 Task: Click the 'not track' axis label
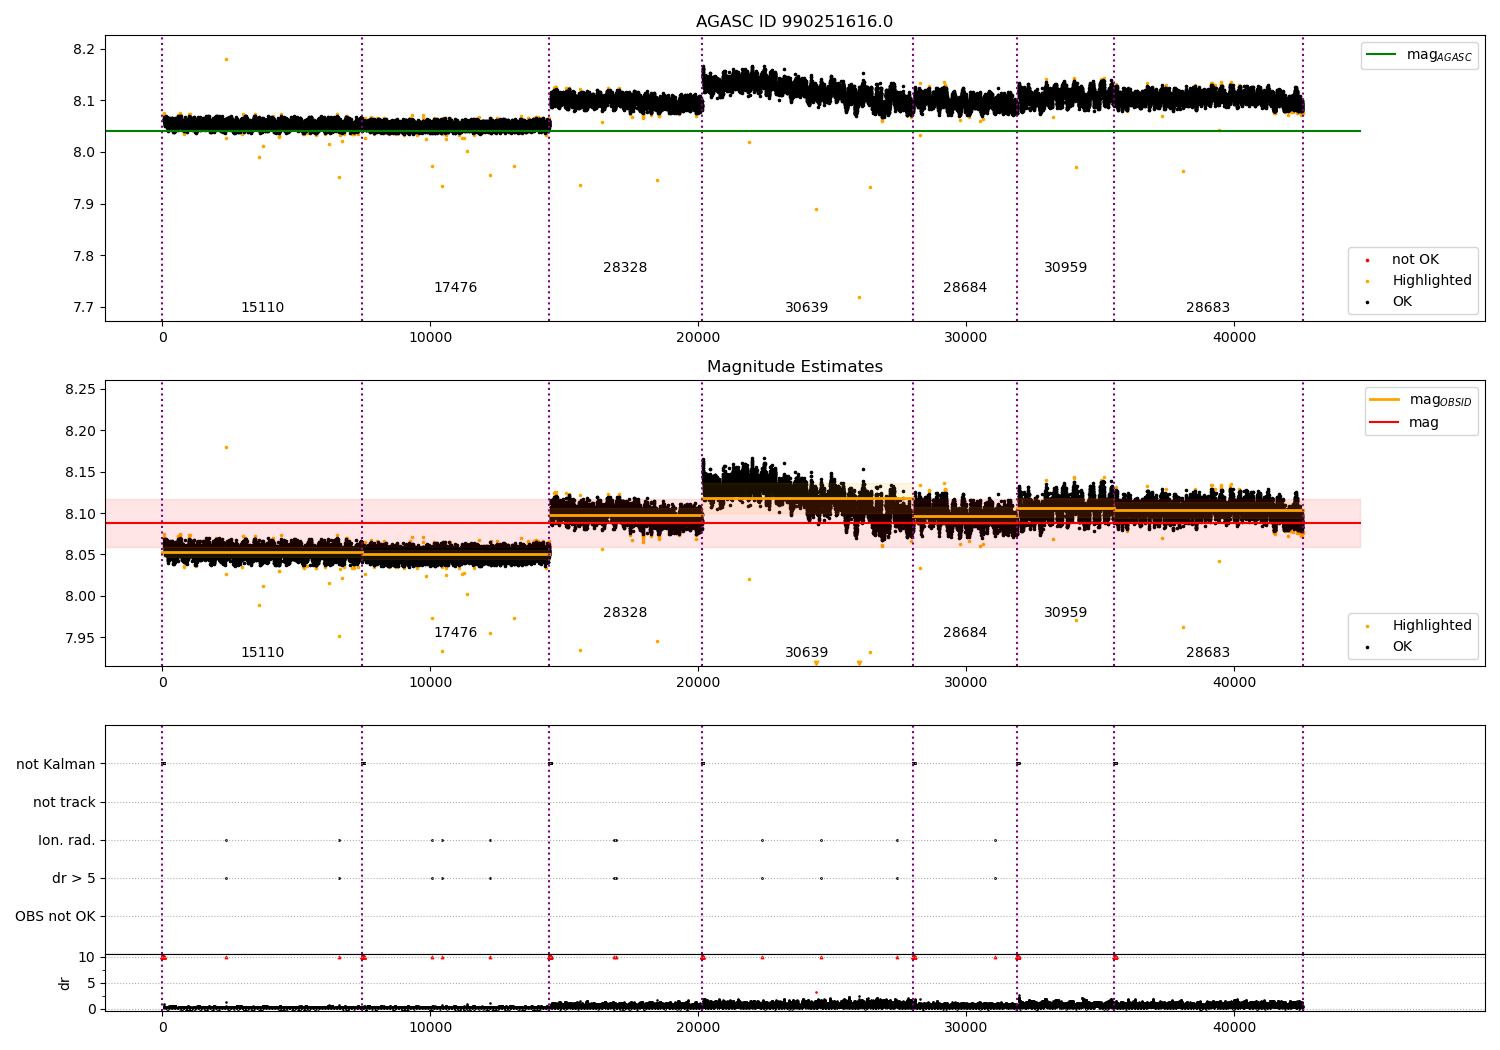64,803
